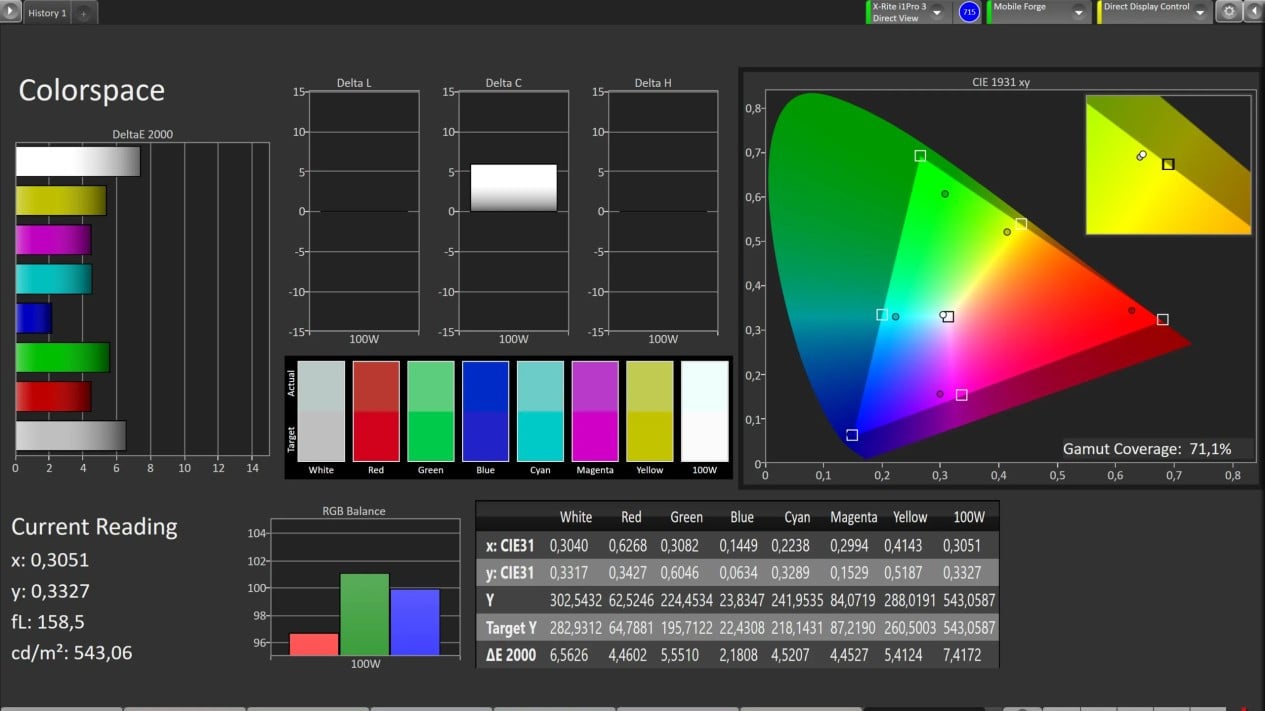
Task: Select the Cyan swatch in the Actual/Target strip
Action: pyautogui.click(x=540, y=411)
